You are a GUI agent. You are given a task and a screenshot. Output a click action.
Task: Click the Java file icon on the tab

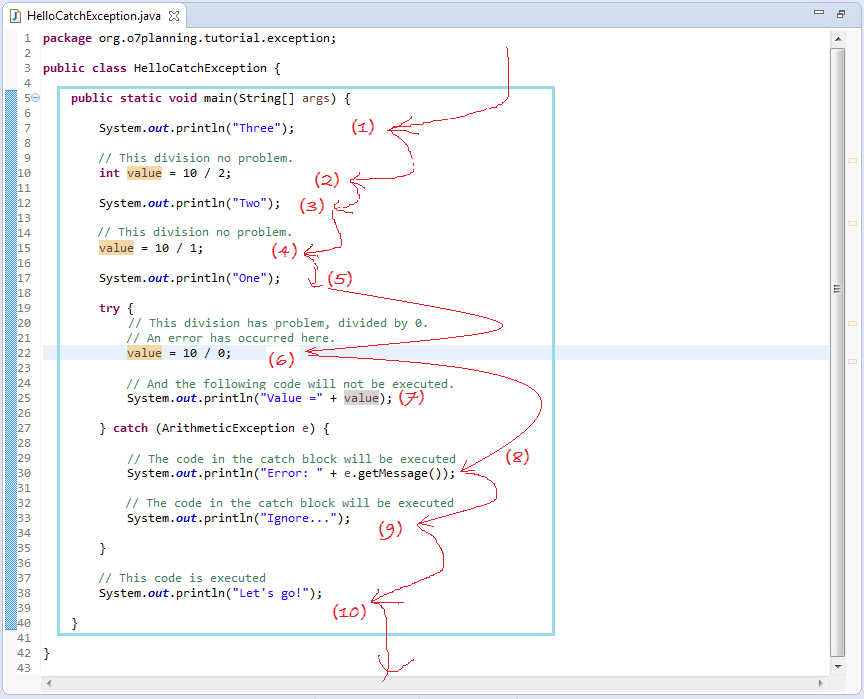click(x=16, y=16)
